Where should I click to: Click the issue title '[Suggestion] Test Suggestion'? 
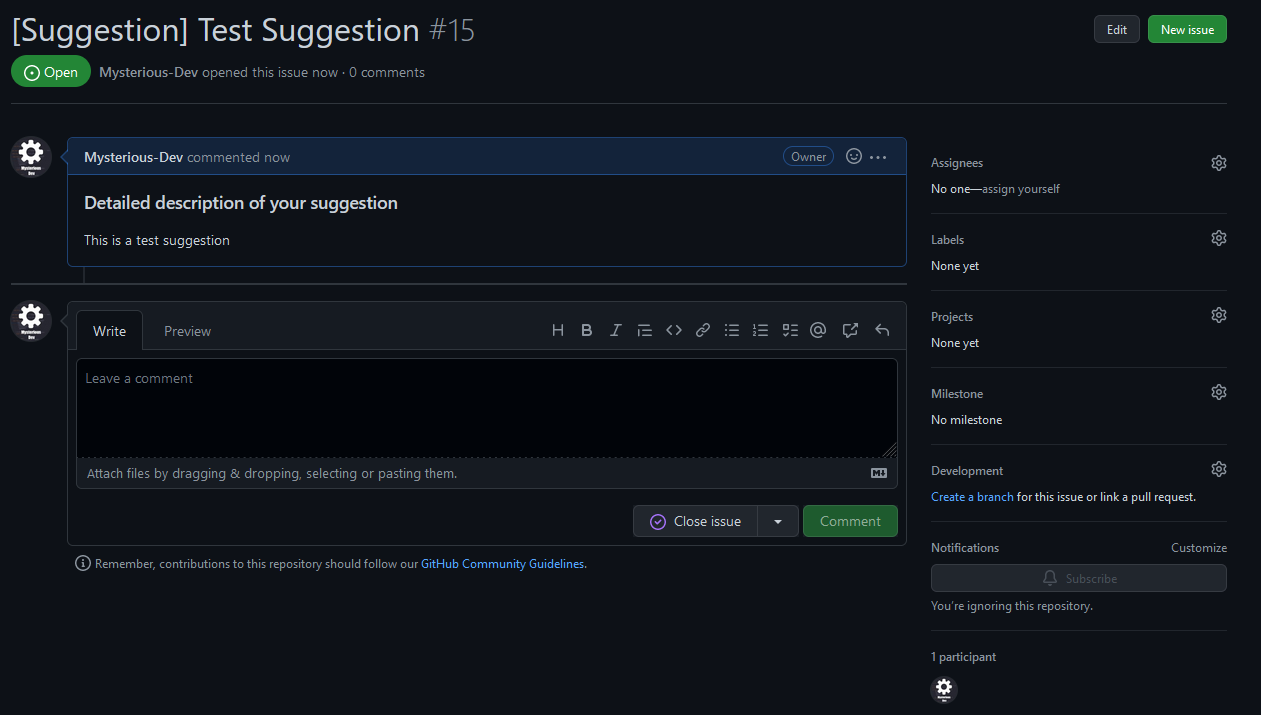click(215, 30)
